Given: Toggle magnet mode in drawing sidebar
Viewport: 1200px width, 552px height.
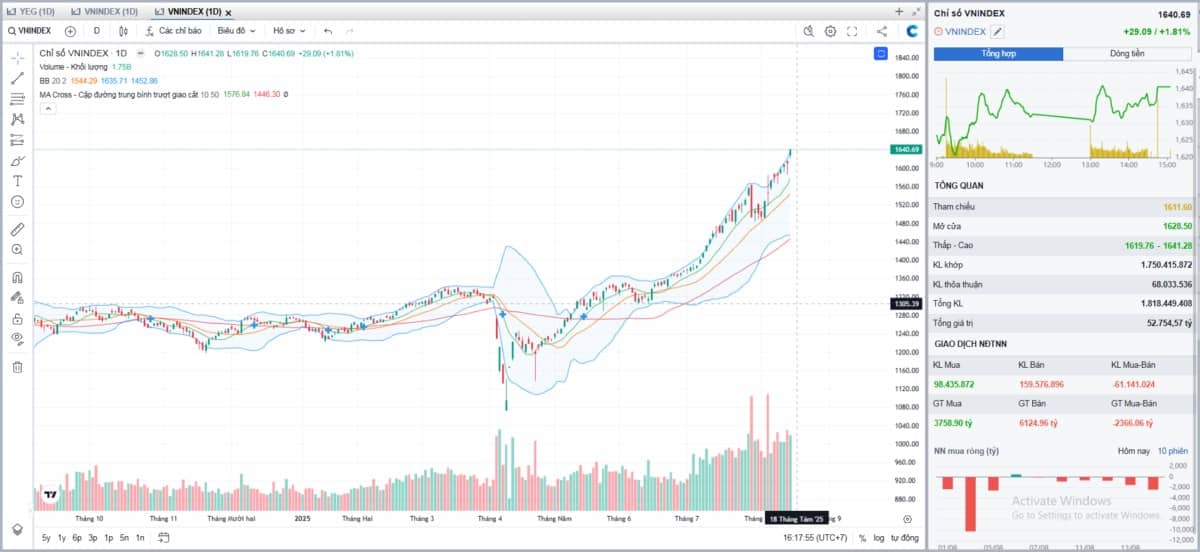Looking at the screenshot, I should point(17,278).
